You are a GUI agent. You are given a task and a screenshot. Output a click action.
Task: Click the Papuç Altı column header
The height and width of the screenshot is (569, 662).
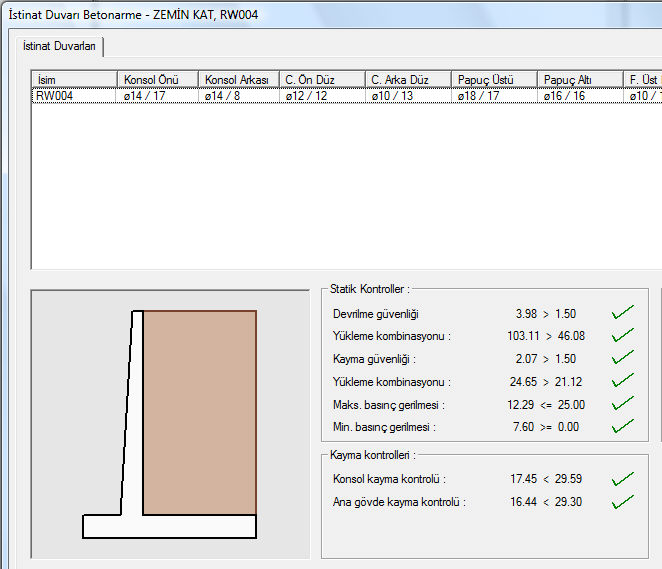click(581, 79)
